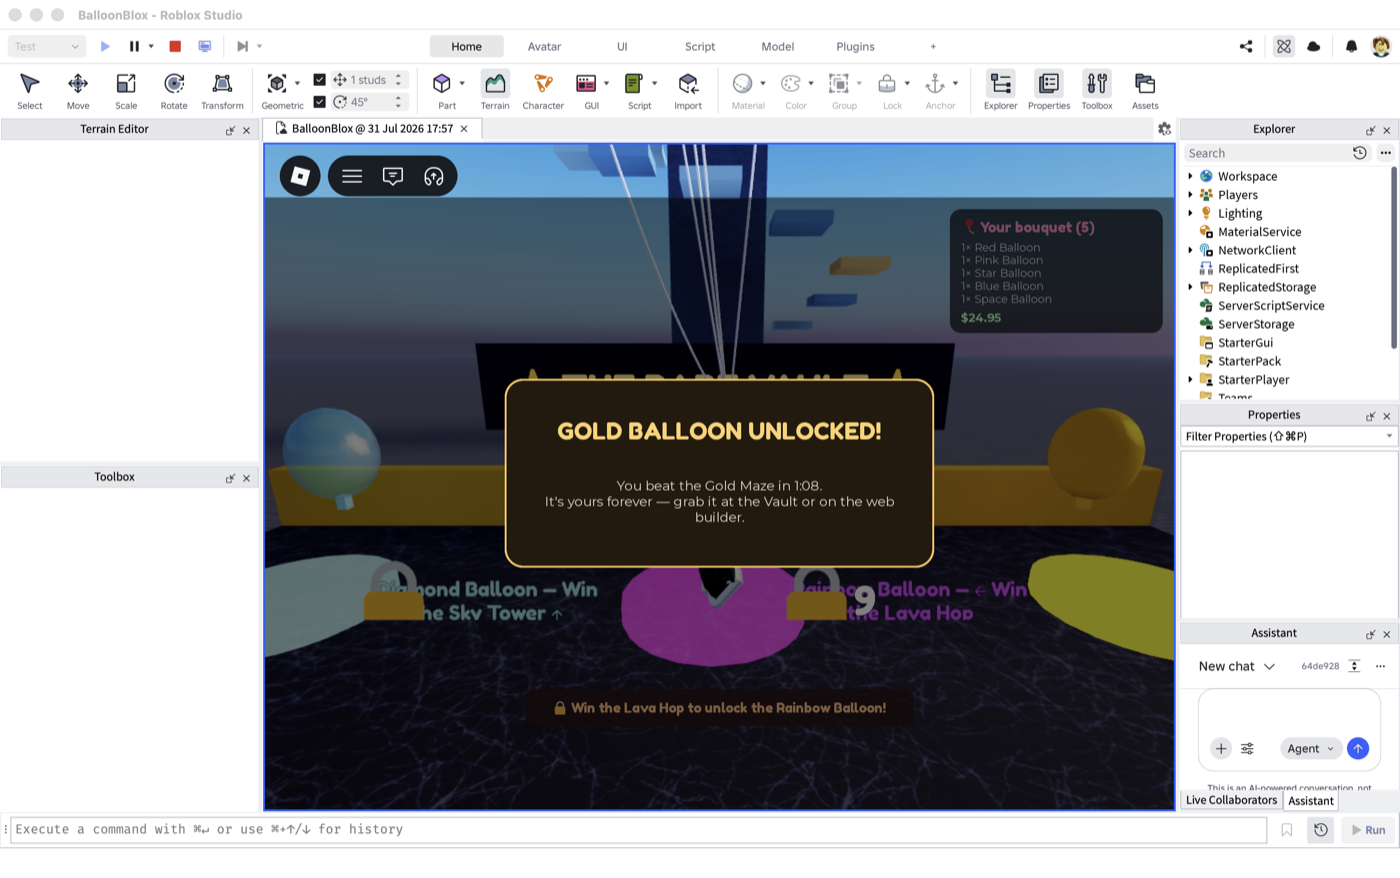Add attachment with plus button in Assistant

[x=1221, y=748]
